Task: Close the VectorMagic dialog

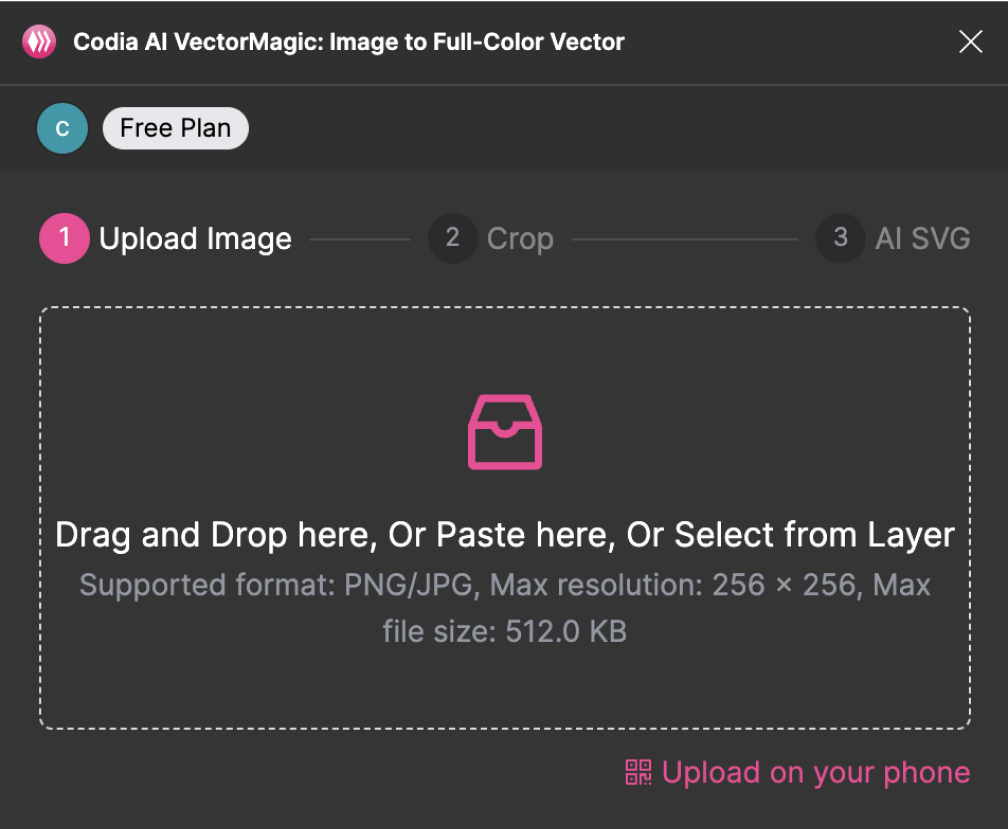Action: [x=970, y=41]
